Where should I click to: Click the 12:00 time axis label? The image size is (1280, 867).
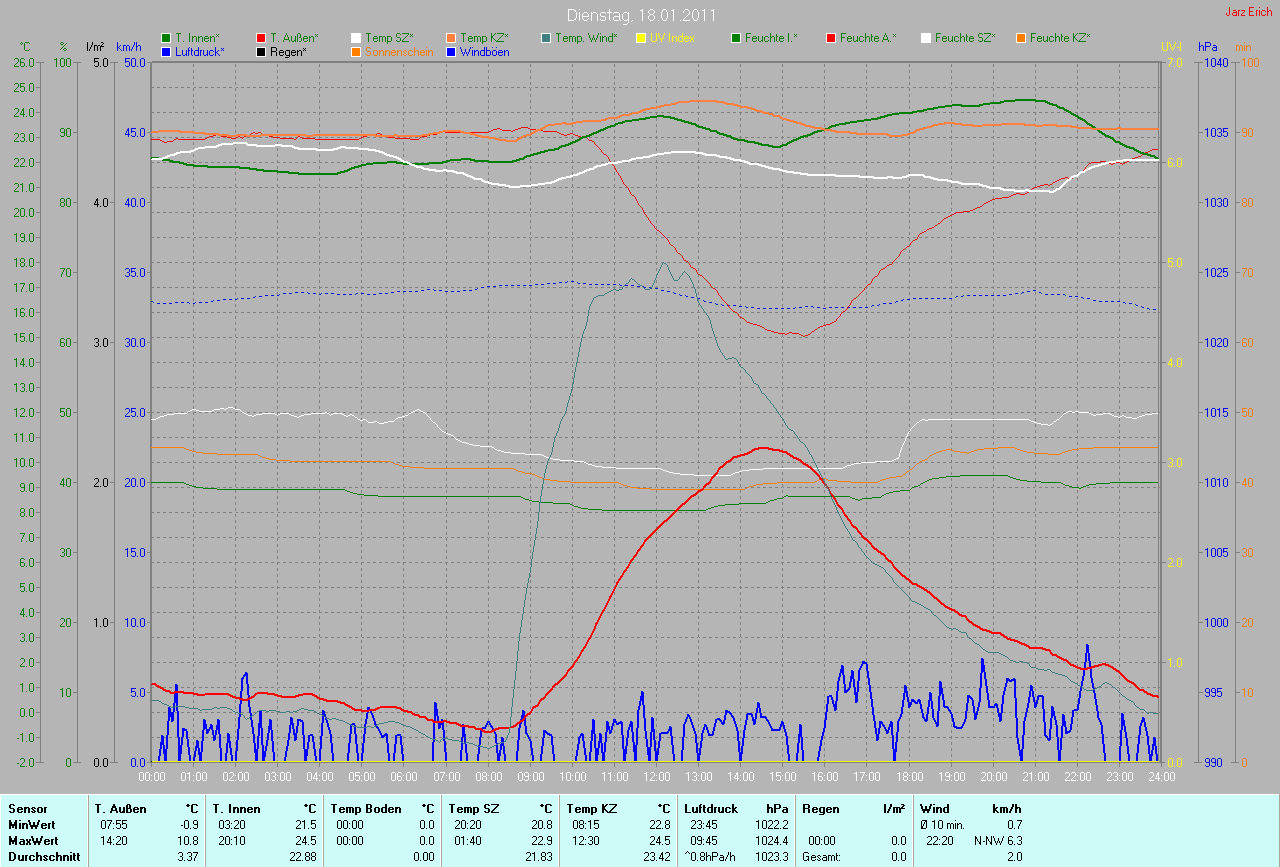[656, 776]
